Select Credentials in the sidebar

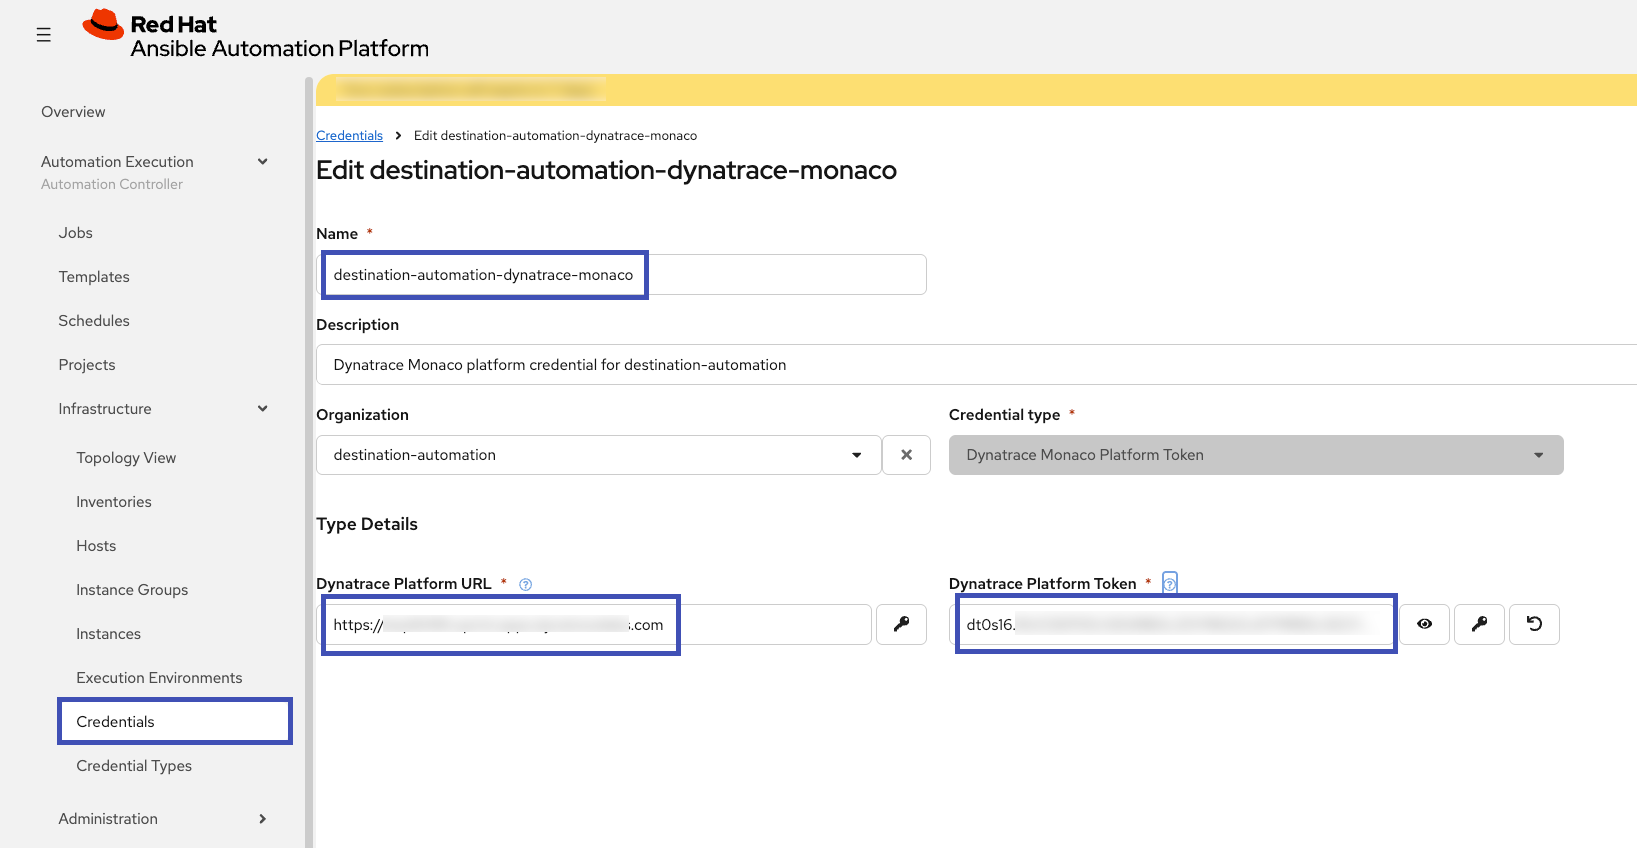pos(175,722)
